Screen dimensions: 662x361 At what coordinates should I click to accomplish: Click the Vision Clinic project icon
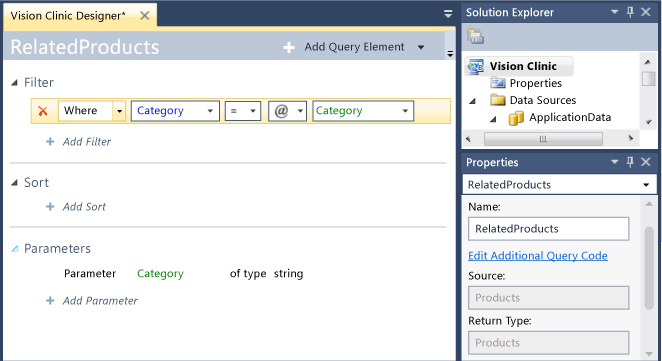476,66
